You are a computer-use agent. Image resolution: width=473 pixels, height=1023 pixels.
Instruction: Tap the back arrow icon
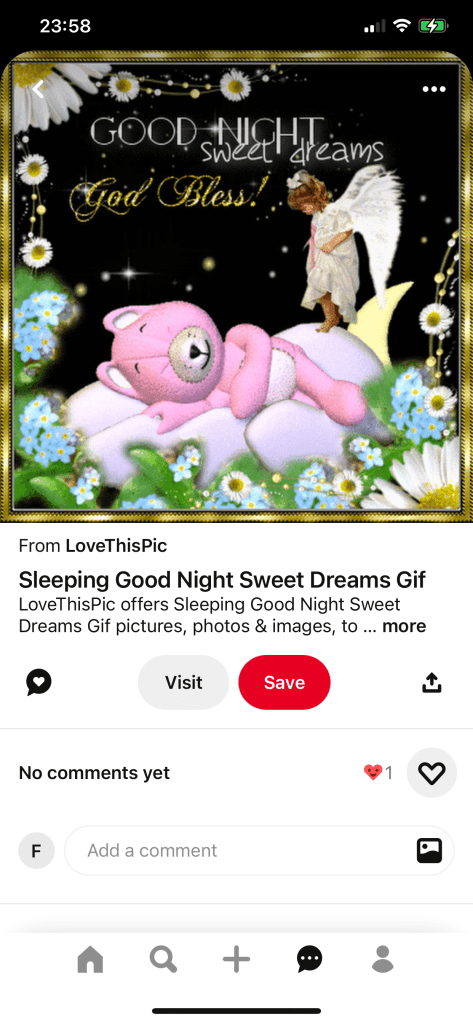point(38,89)
